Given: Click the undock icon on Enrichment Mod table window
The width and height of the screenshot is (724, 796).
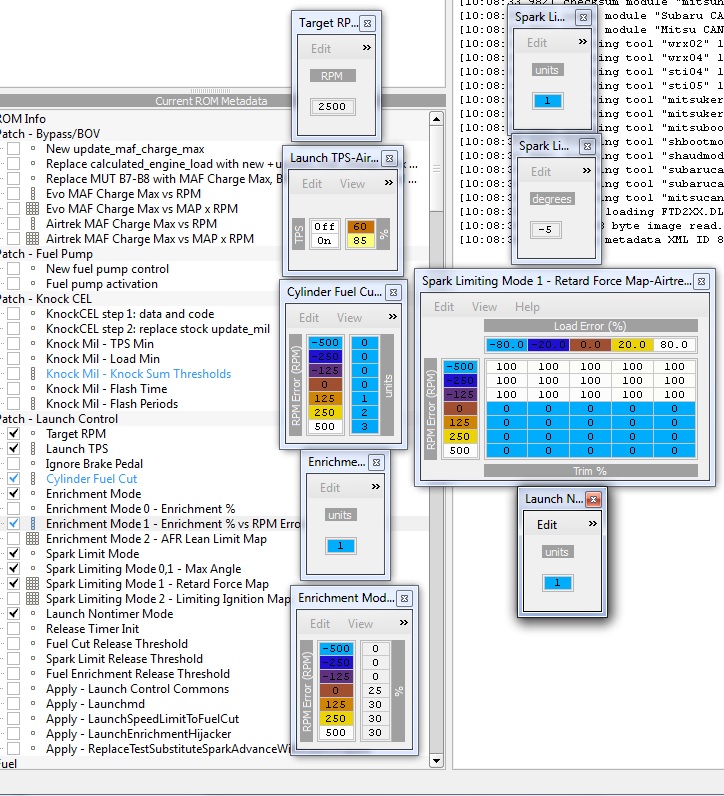Looking at the screenshot, I should click(x=404, y=599).
